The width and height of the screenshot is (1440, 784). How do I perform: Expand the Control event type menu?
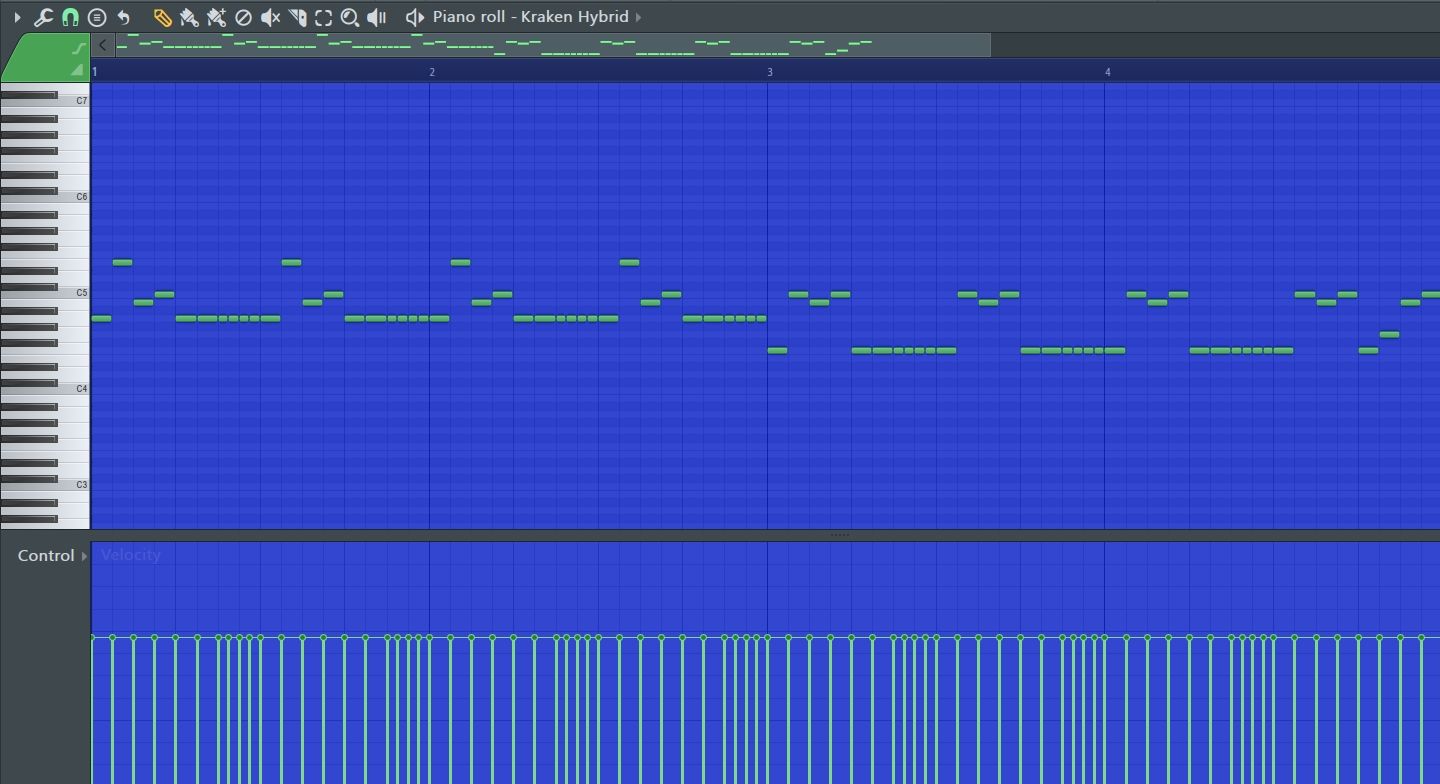[x=84, y=556]
